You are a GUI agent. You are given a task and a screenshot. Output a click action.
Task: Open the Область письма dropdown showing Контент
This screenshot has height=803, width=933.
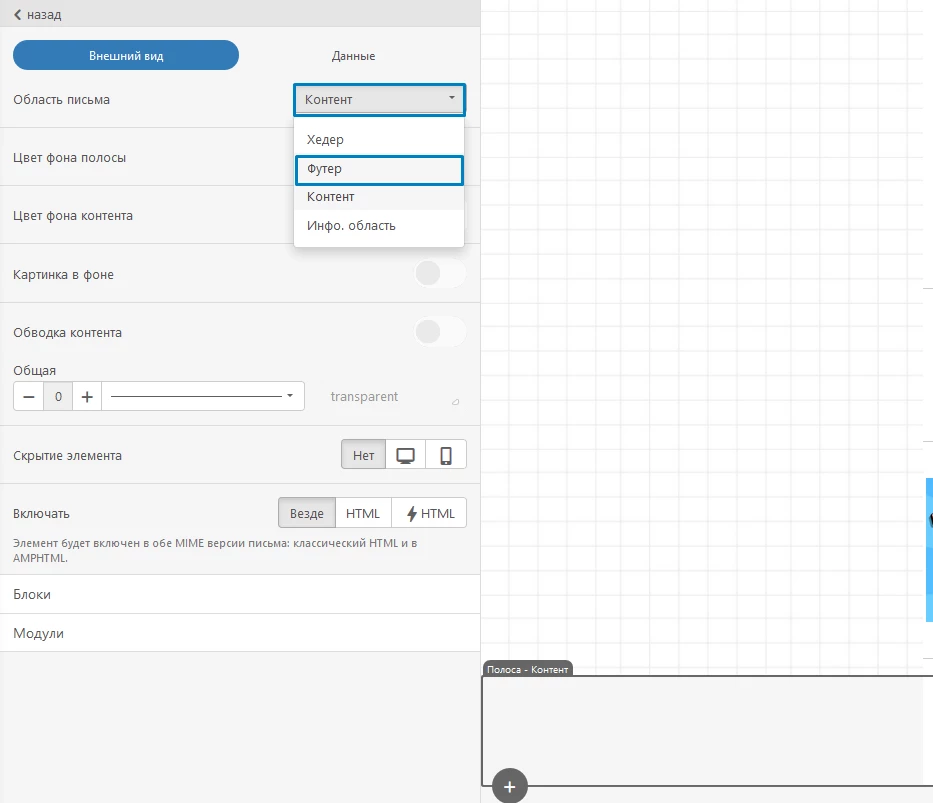(379, 99)
